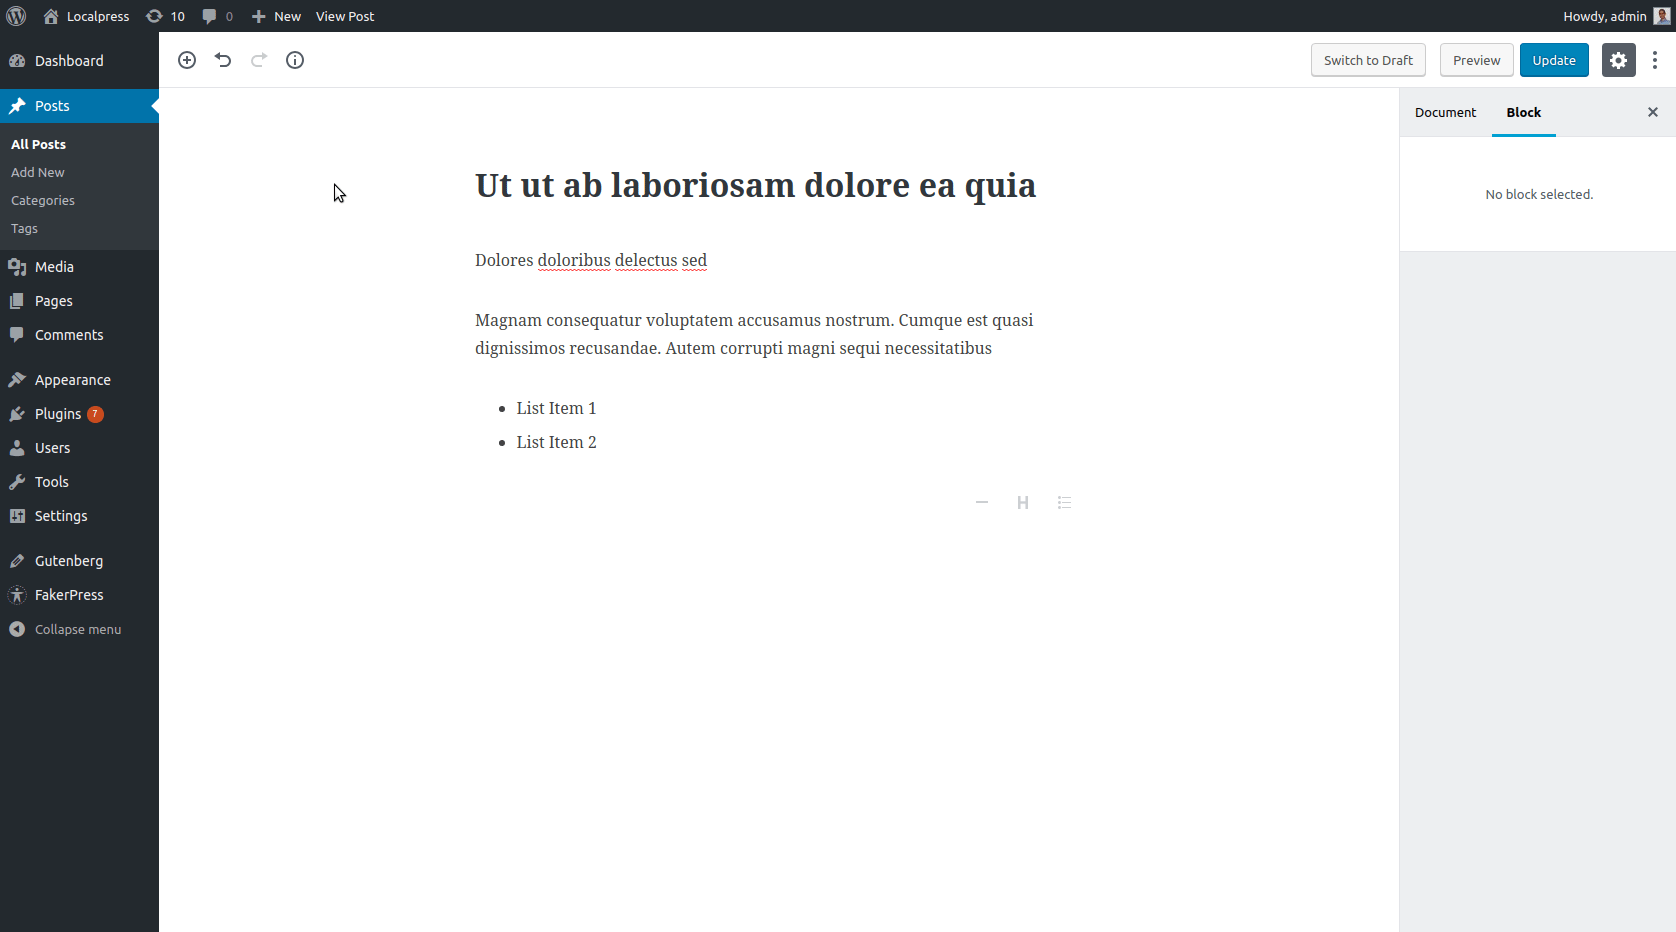Open the Gutenberg menu item
The width and height of the screenshot is (1676, 932).
79,561
